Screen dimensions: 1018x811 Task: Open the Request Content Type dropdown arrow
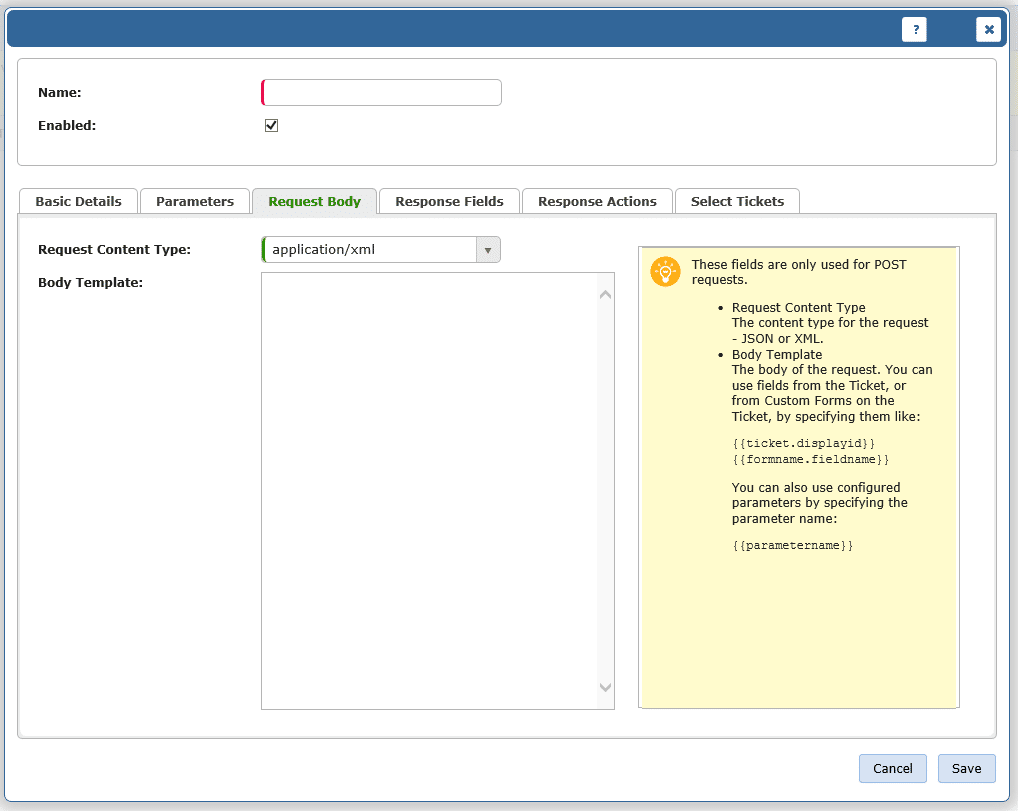[x=488, y=249]
